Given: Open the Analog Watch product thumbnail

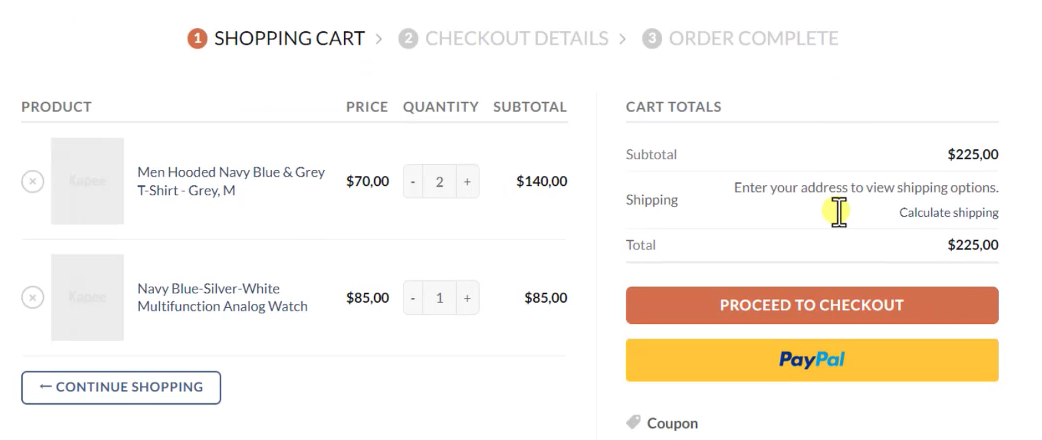Looking at the screenshot, I should pos(87,297).
